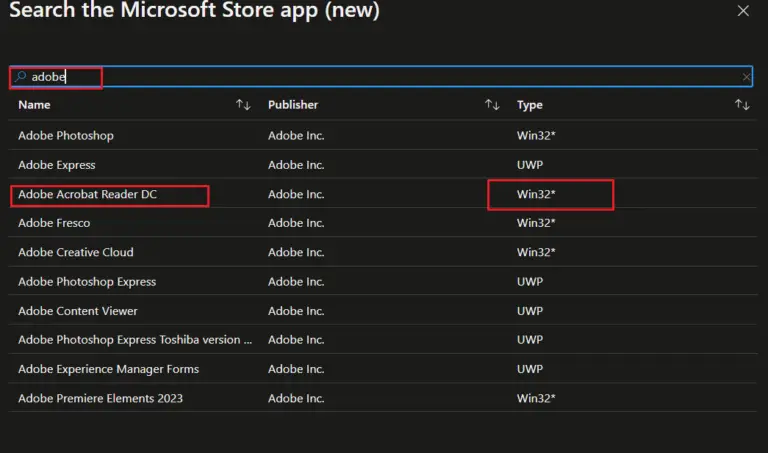Sort by Type column arrows

[741, 105]
